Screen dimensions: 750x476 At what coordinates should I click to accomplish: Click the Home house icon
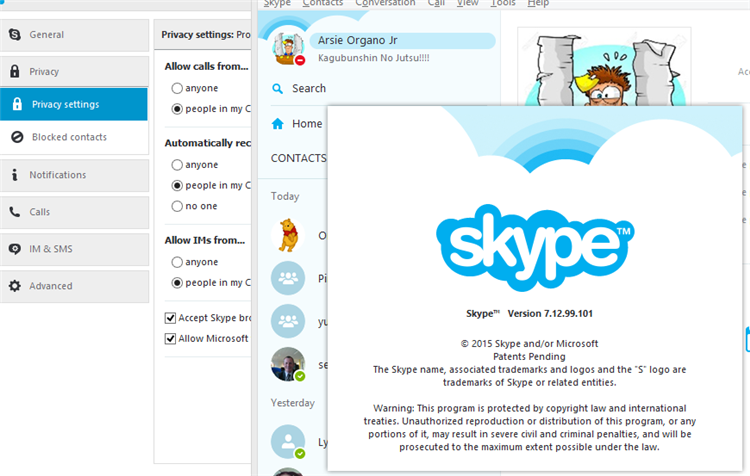click(x=277, y=124)
